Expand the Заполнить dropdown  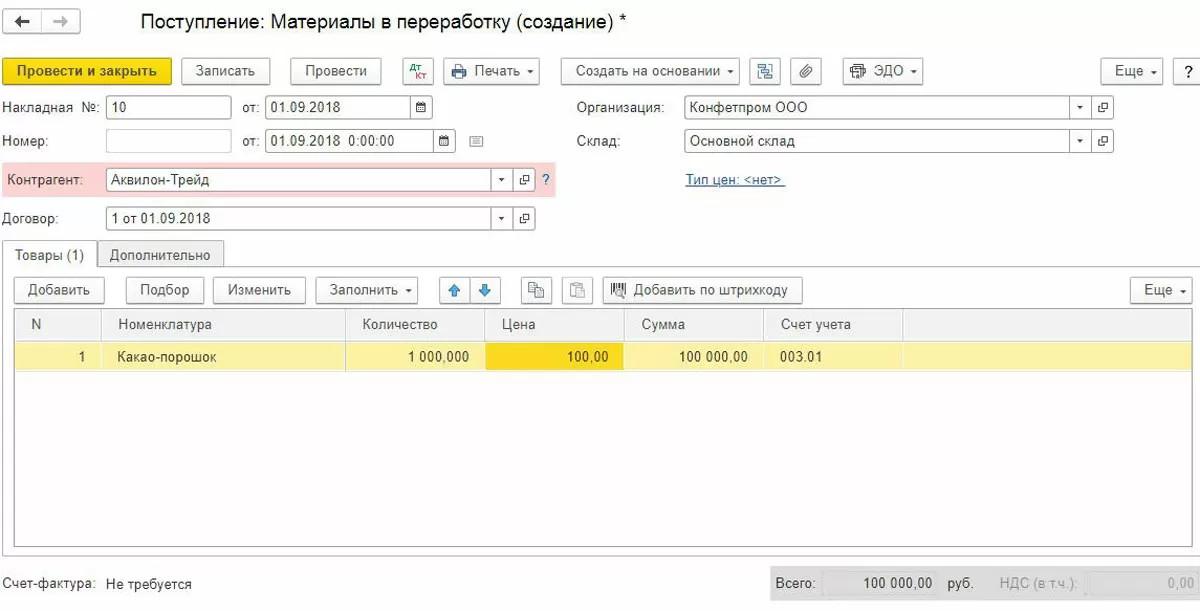(366, 290)
